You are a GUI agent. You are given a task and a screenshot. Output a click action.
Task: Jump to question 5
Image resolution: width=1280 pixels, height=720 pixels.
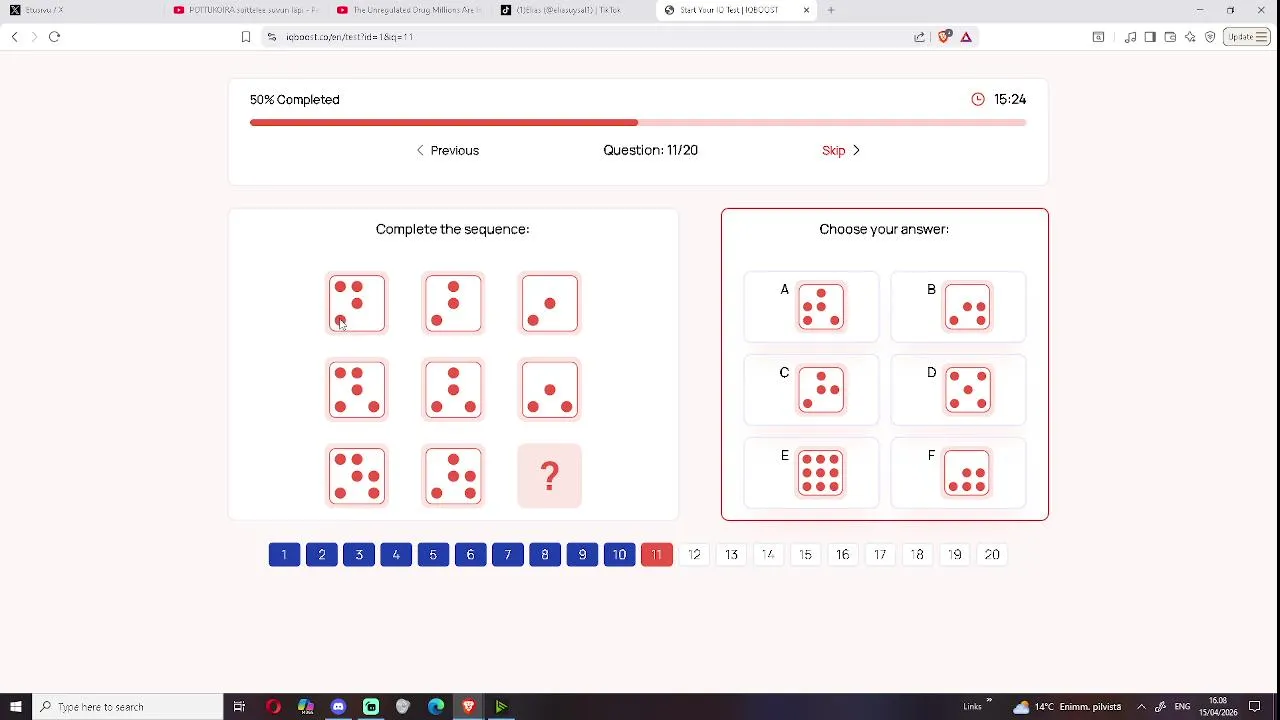[x=433, y=555]
